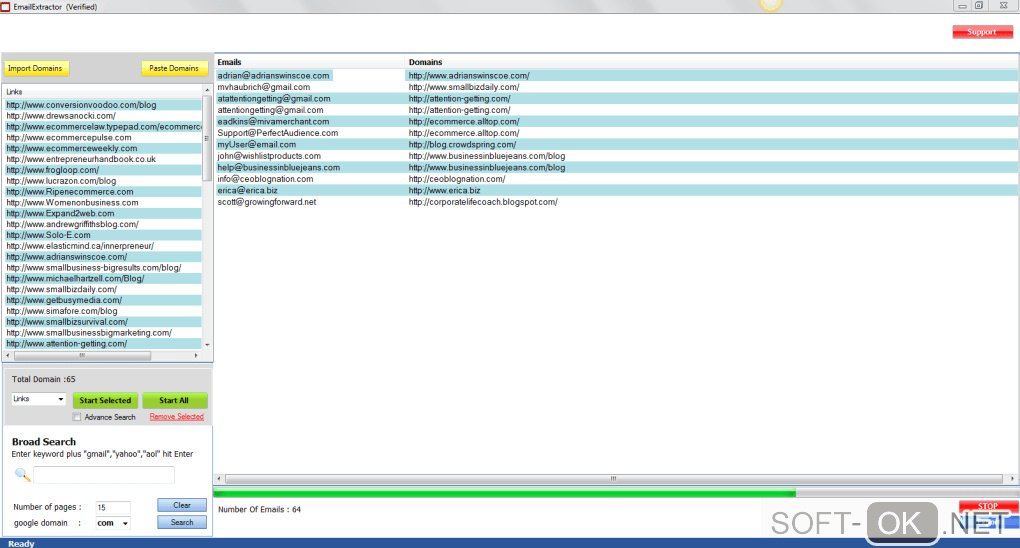Image resolution: width=1020 pixels, height=548 pixels.
Task: Select the Ripenecommerce.com link
Action: click(103, 191)
